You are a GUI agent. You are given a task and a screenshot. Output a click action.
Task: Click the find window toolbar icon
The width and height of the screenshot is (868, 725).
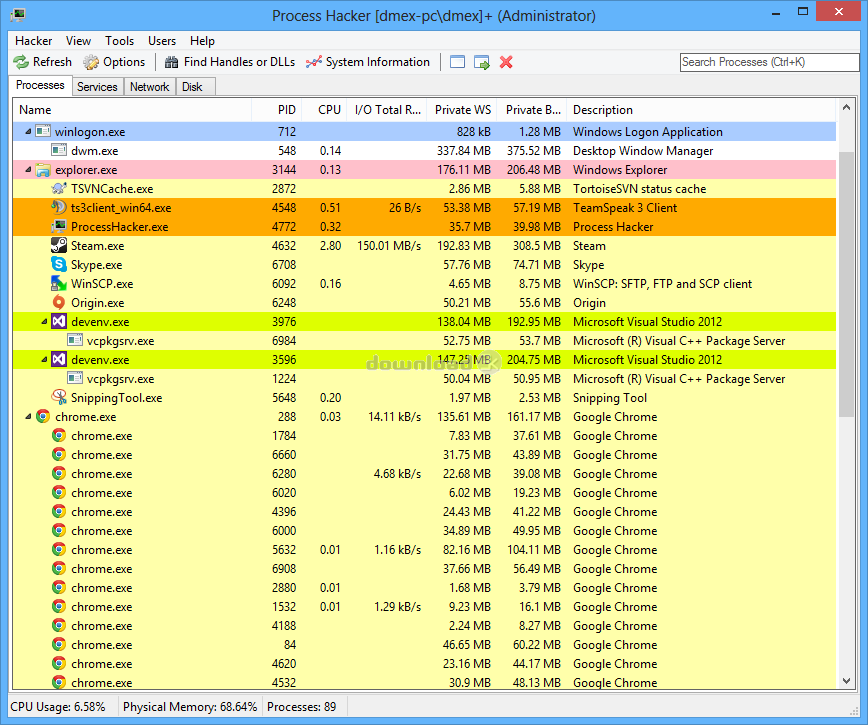[457, 62]
